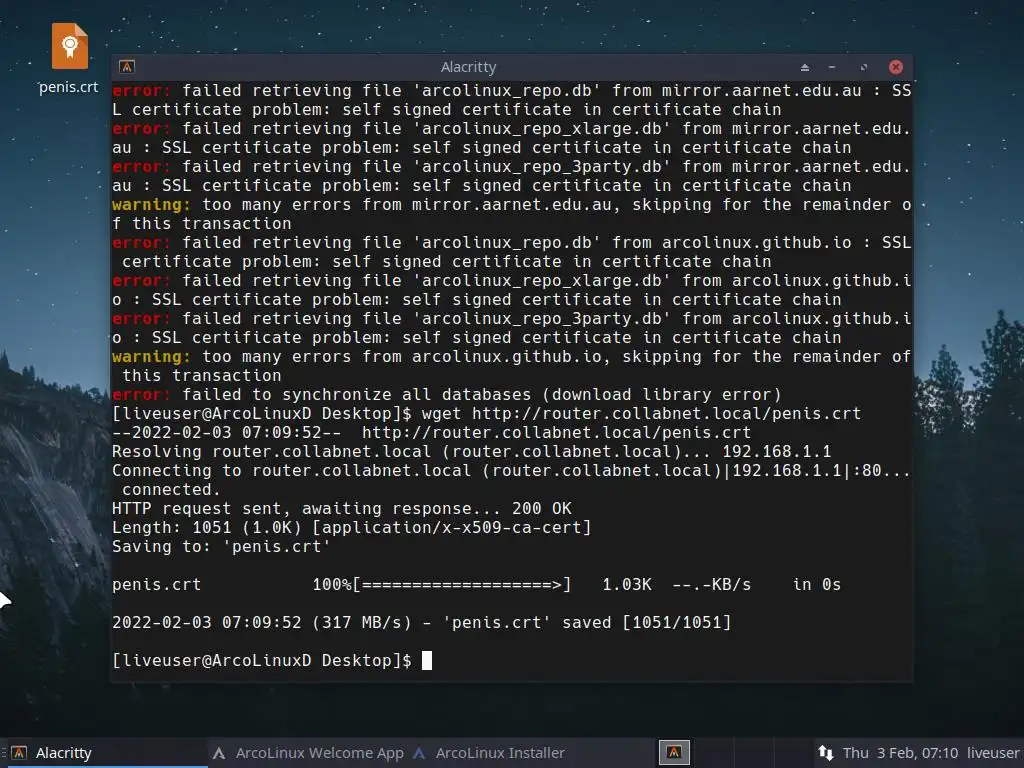
Task: Click the shade/roll-up arrow button in Alacritty title bar
Action: tap(805, 67)
